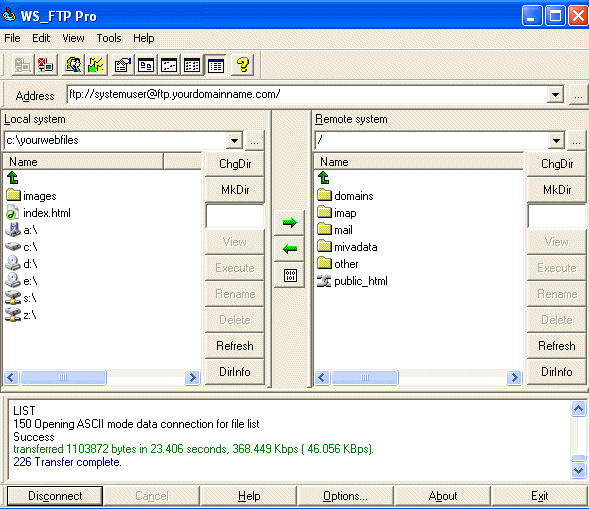
Task: Expand the local path c:\yourwebfiles dropdown
Action: click(x=234, y=141)
